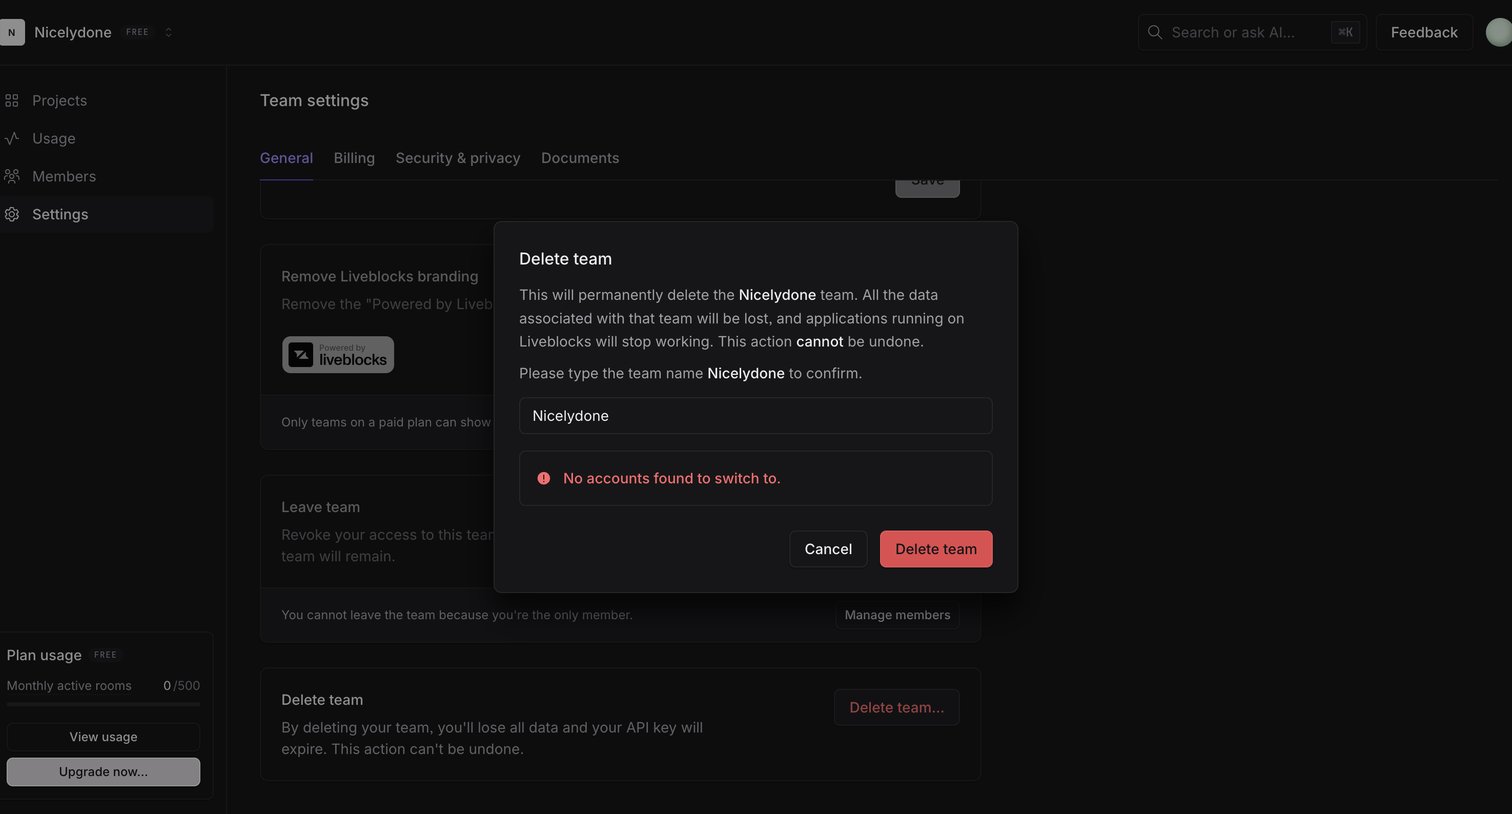Click the Leave team section heading
Viewport: 1512px width, 814px height.
coord(321,507)
